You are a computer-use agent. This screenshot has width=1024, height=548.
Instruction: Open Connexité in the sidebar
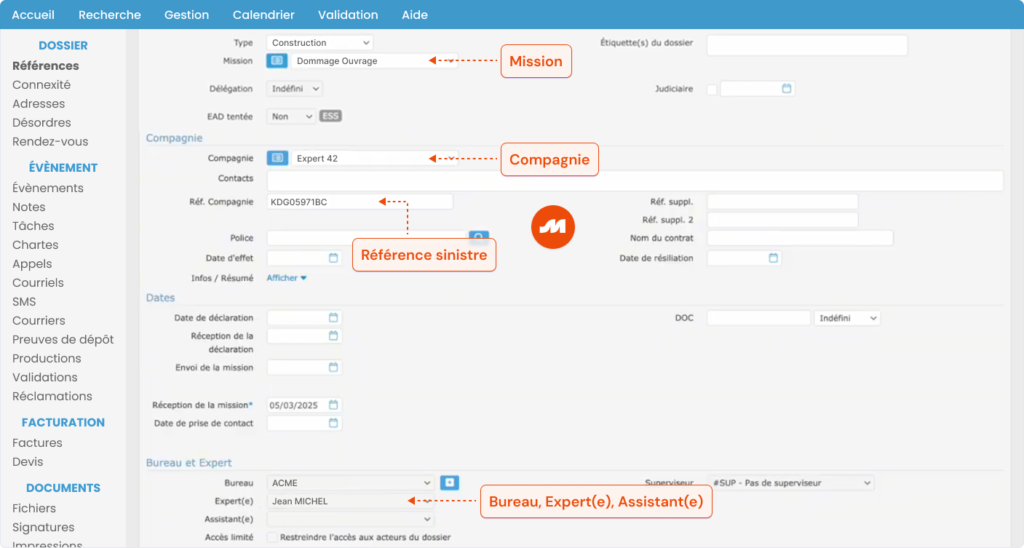coord(41,84)
